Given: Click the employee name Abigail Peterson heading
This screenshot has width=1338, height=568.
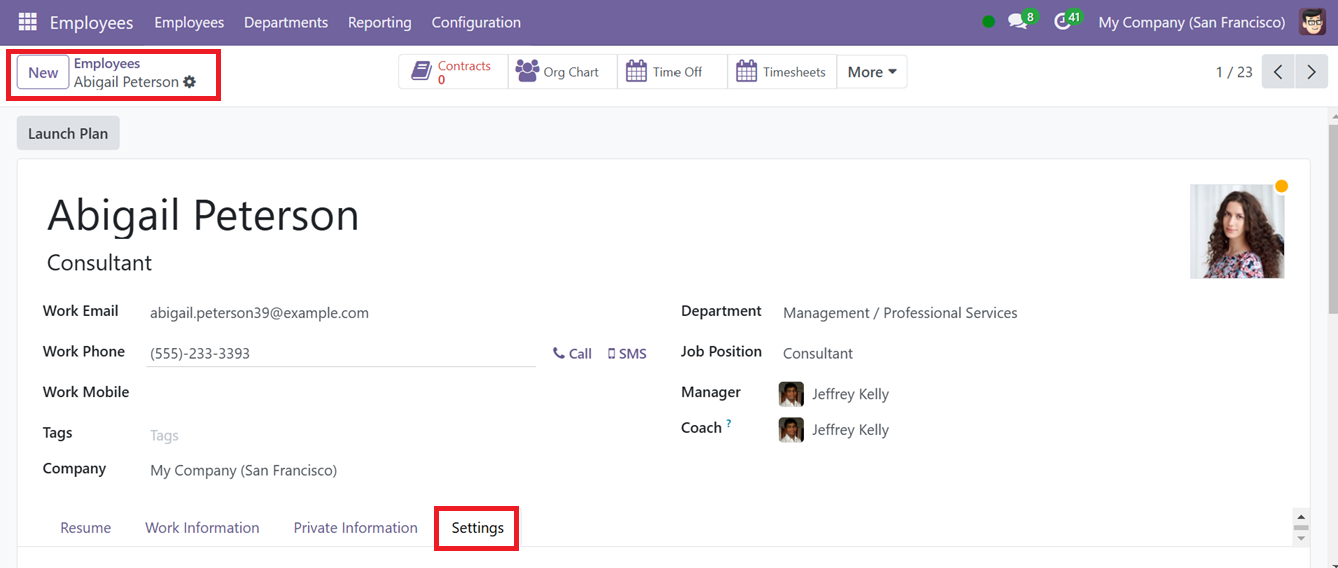Looking at the screenshot, I should tap(203, 215).
